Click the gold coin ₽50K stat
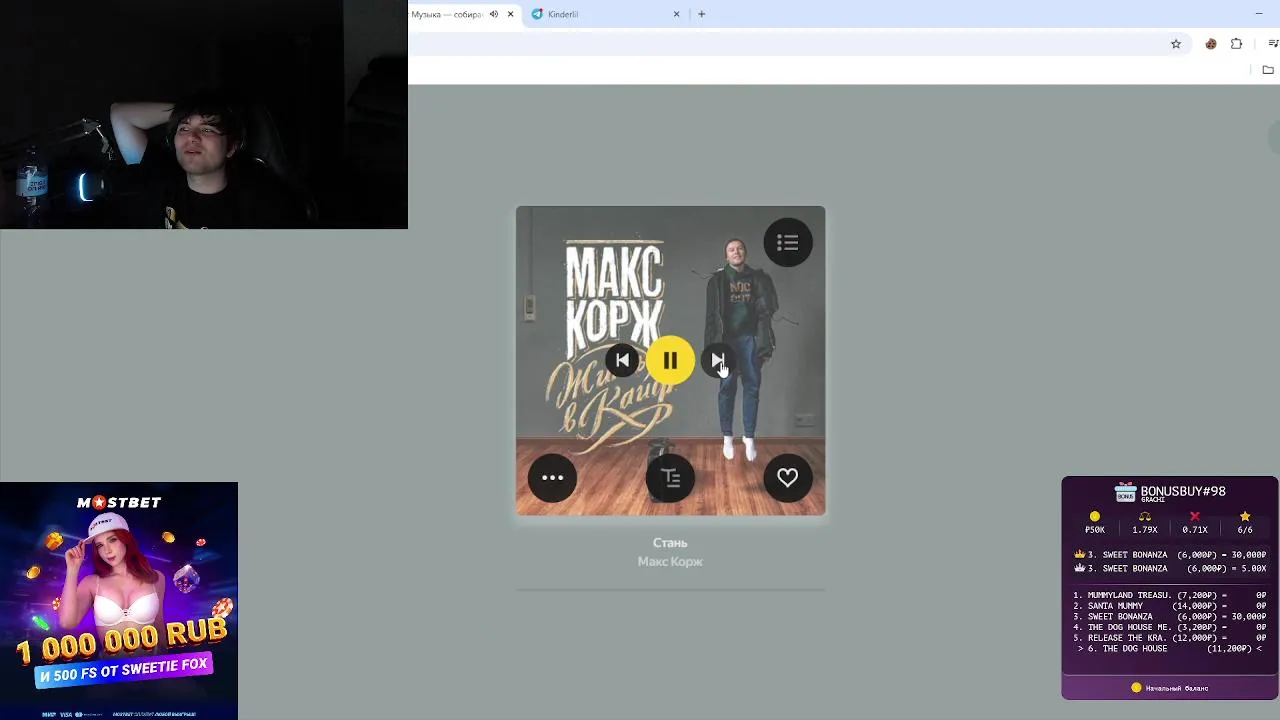The width and height of the screenshot is (1280, 720). pyautogui.click(x=1095, y=523)
